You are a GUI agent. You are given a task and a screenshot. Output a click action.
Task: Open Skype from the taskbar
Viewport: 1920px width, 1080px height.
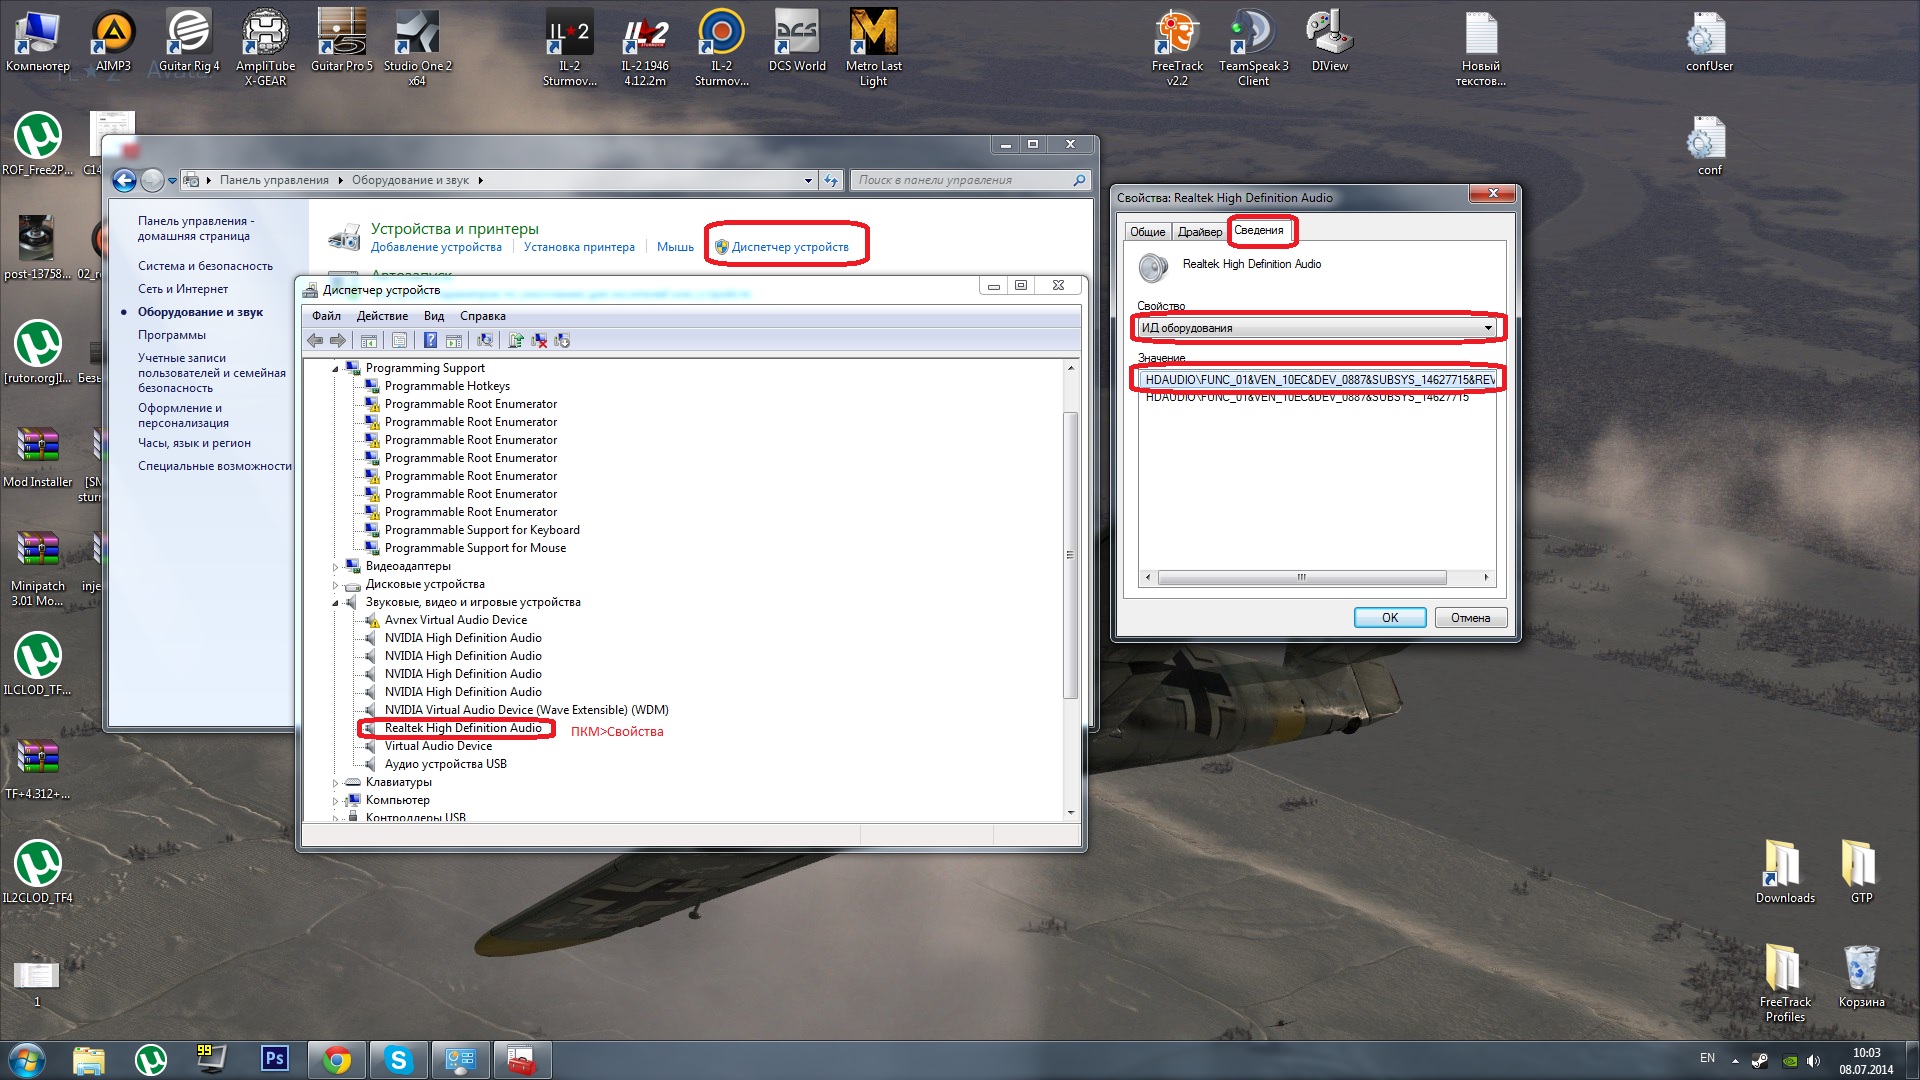click(x=399, y=1059)
